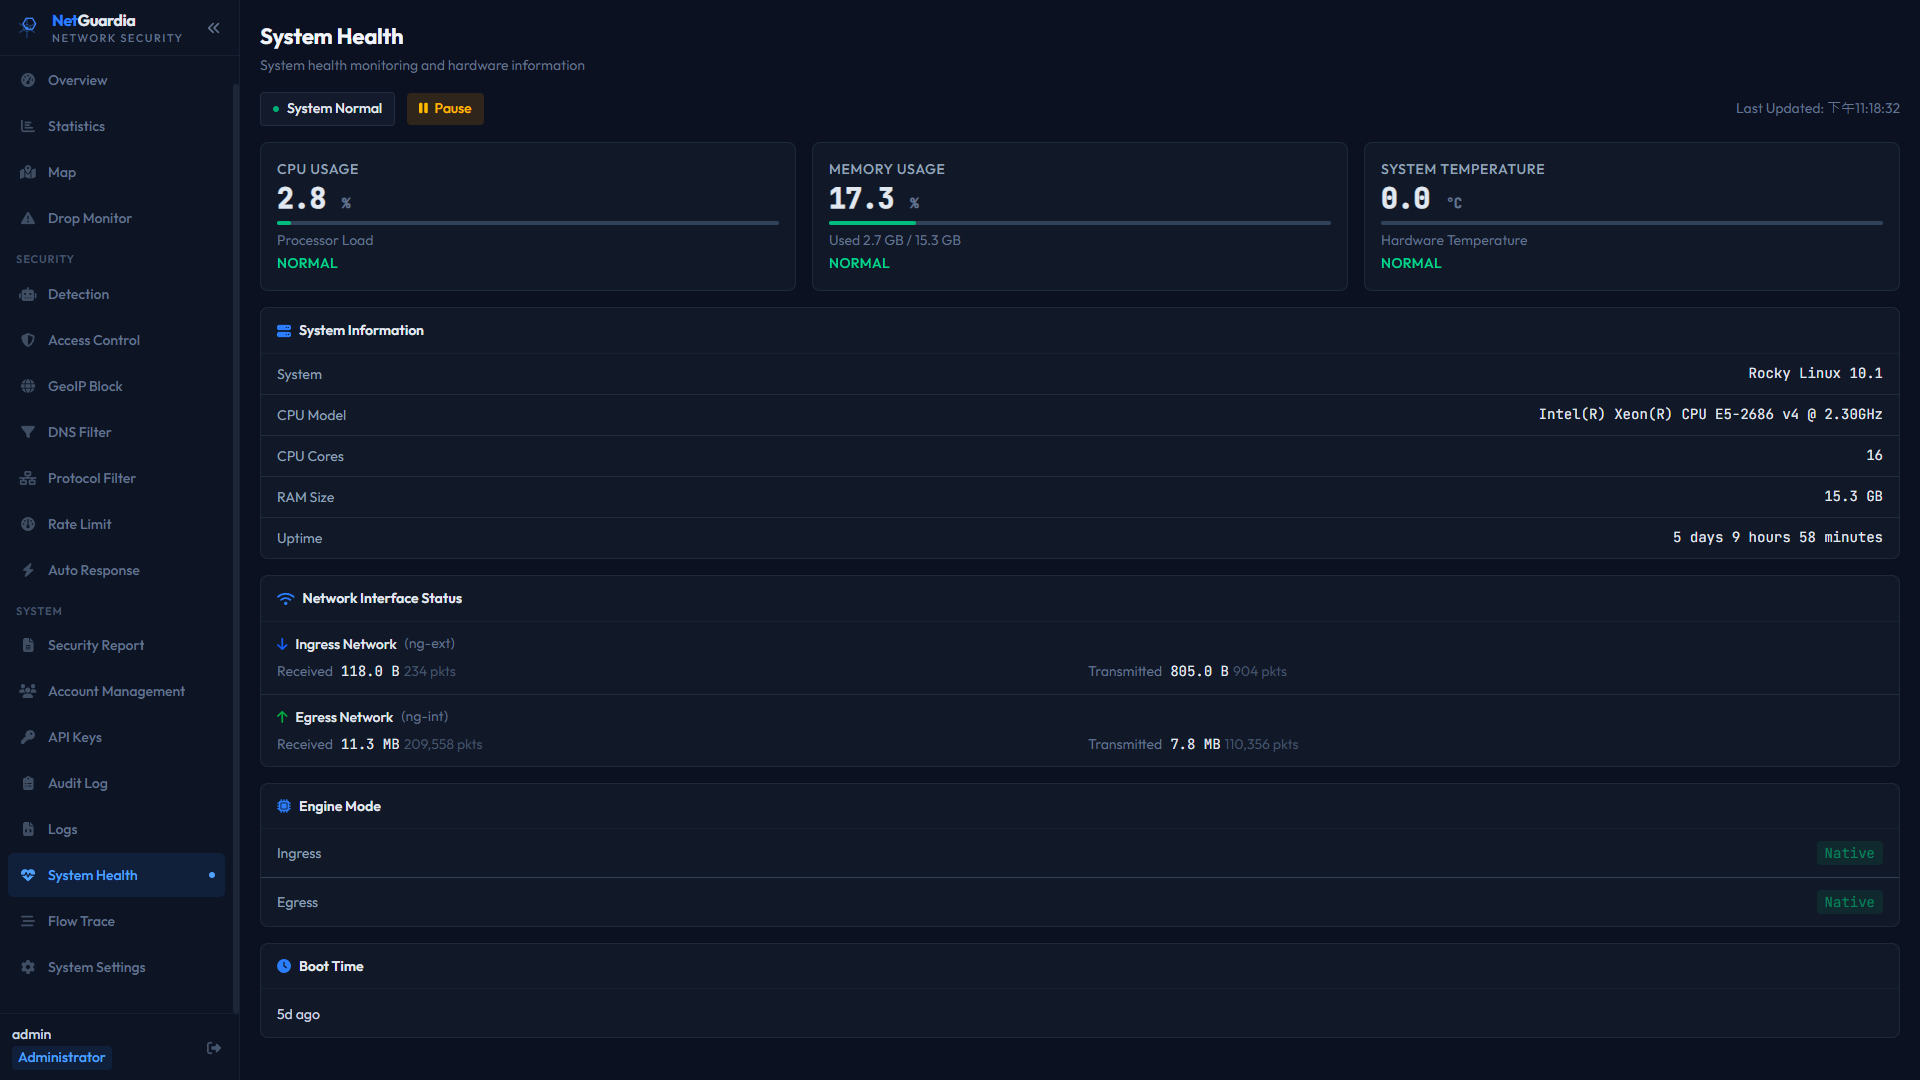Collapse the sidebar with the double-chevron icon

[x=213, y=28]
